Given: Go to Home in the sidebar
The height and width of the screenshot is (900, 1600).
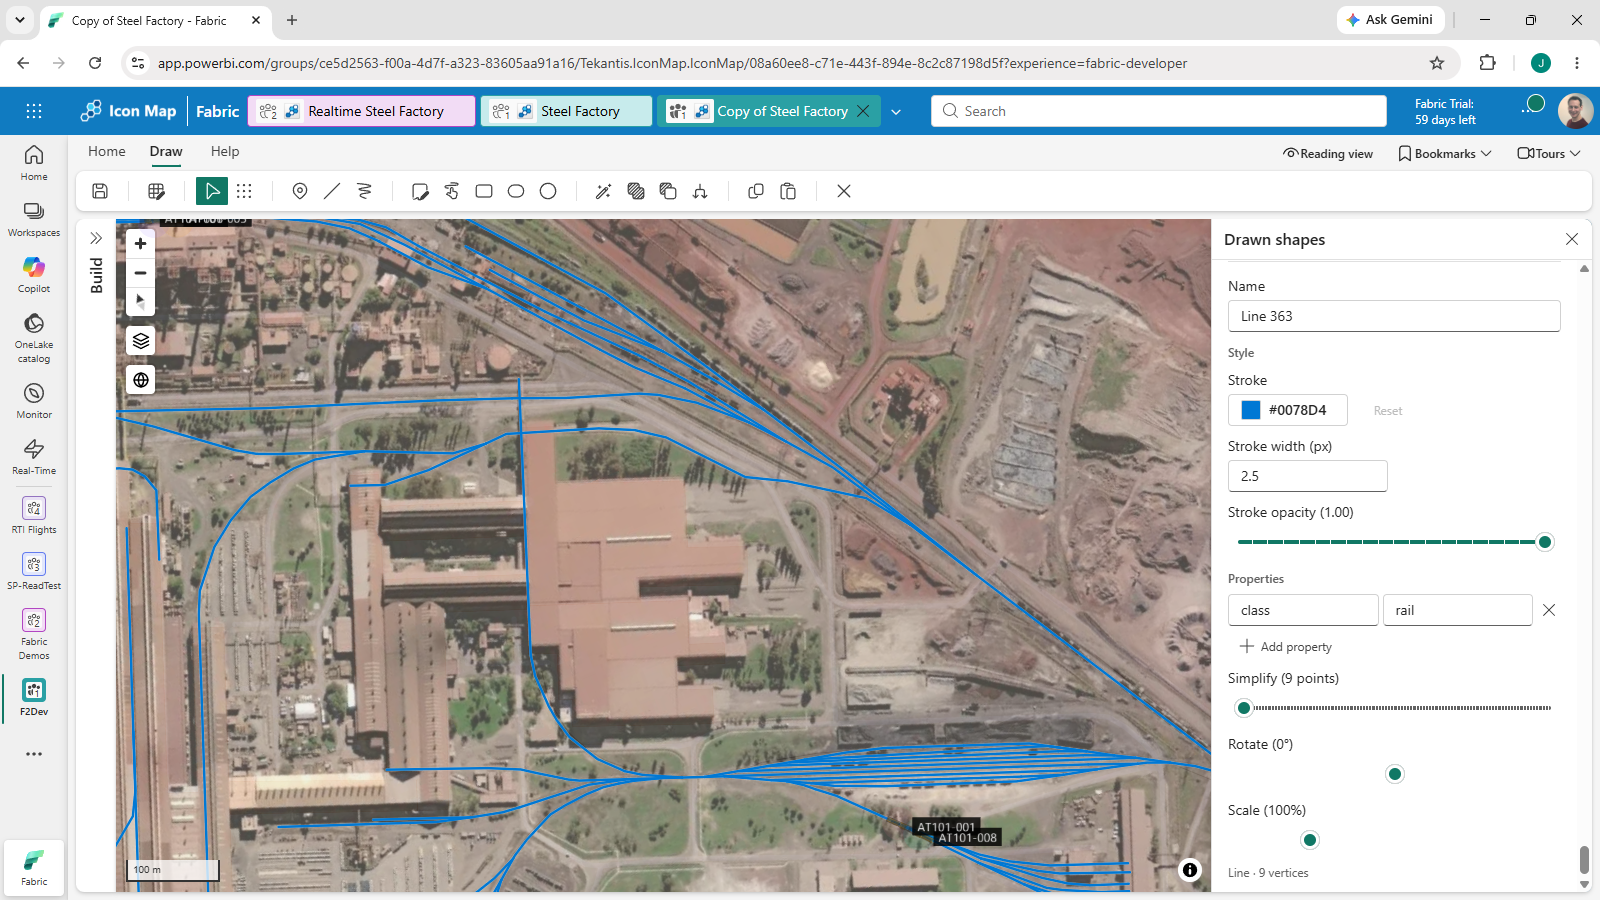Looking at the screenshot, I should (x=34, y=162).
